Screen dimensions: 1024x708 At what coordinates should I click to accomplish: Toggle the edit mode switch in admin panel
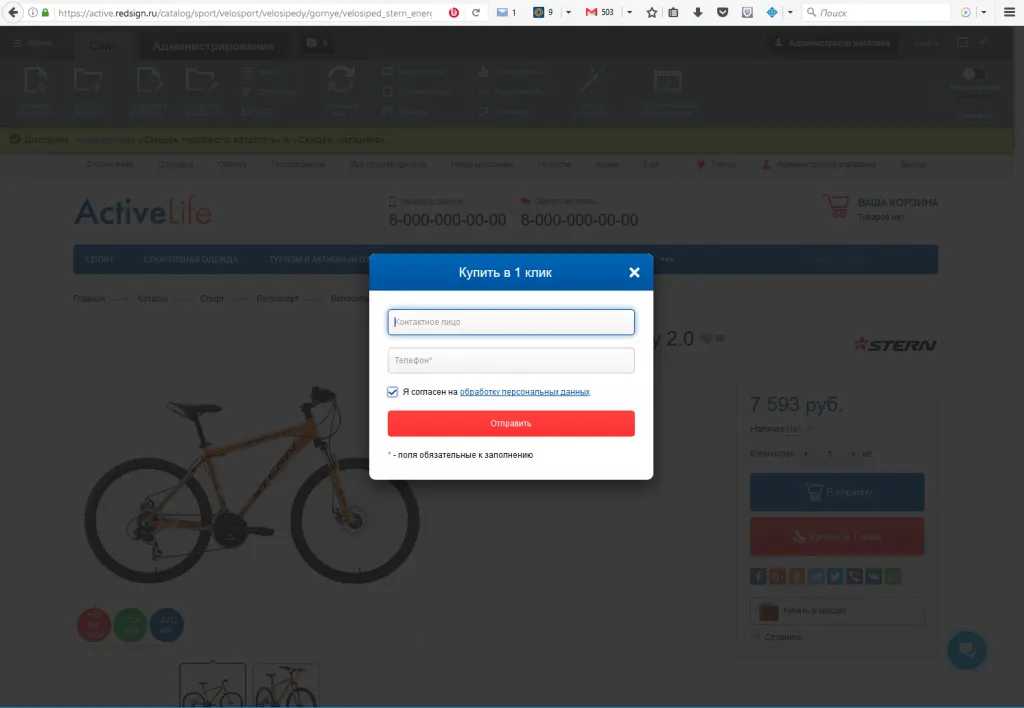point(973,74)
